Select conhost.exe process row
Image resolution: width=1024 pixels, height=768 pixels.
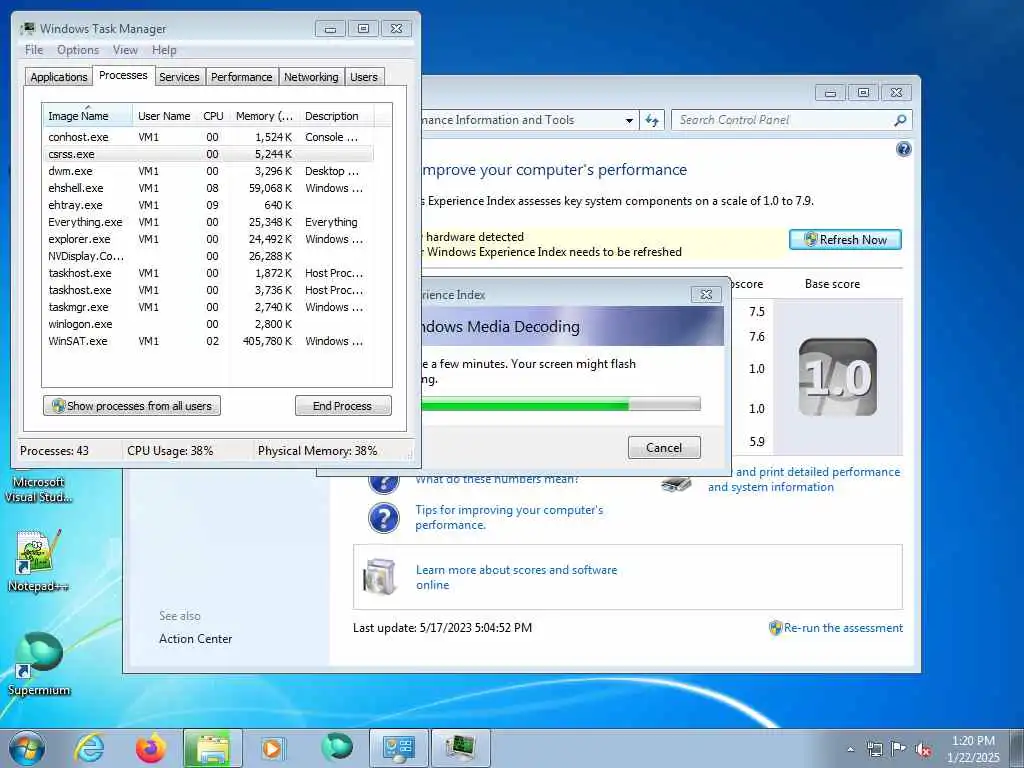(208, 137)
